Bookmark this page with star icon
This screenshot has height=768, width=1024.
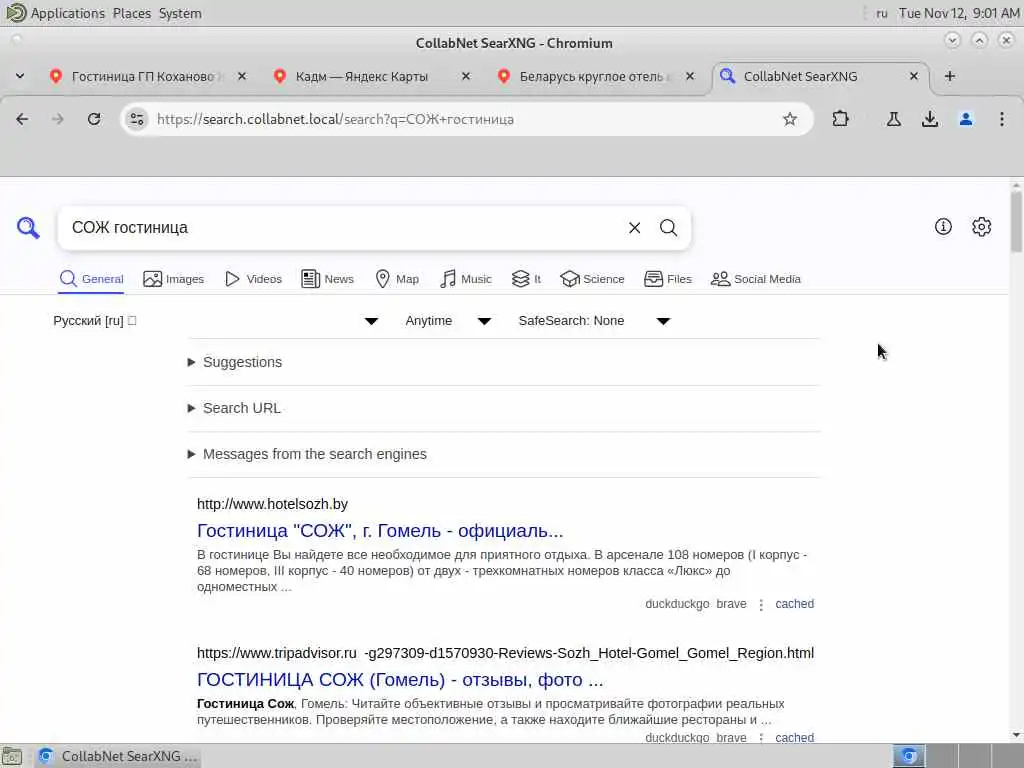[790, 119]
